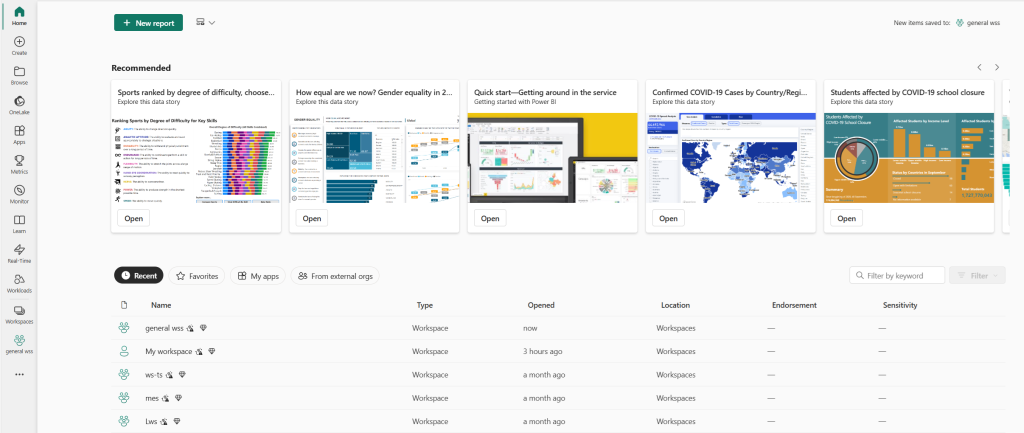The image size is (1024, 433).
Task: Go to OneLake in the sidebar
Action: click(x=19, y=105)
